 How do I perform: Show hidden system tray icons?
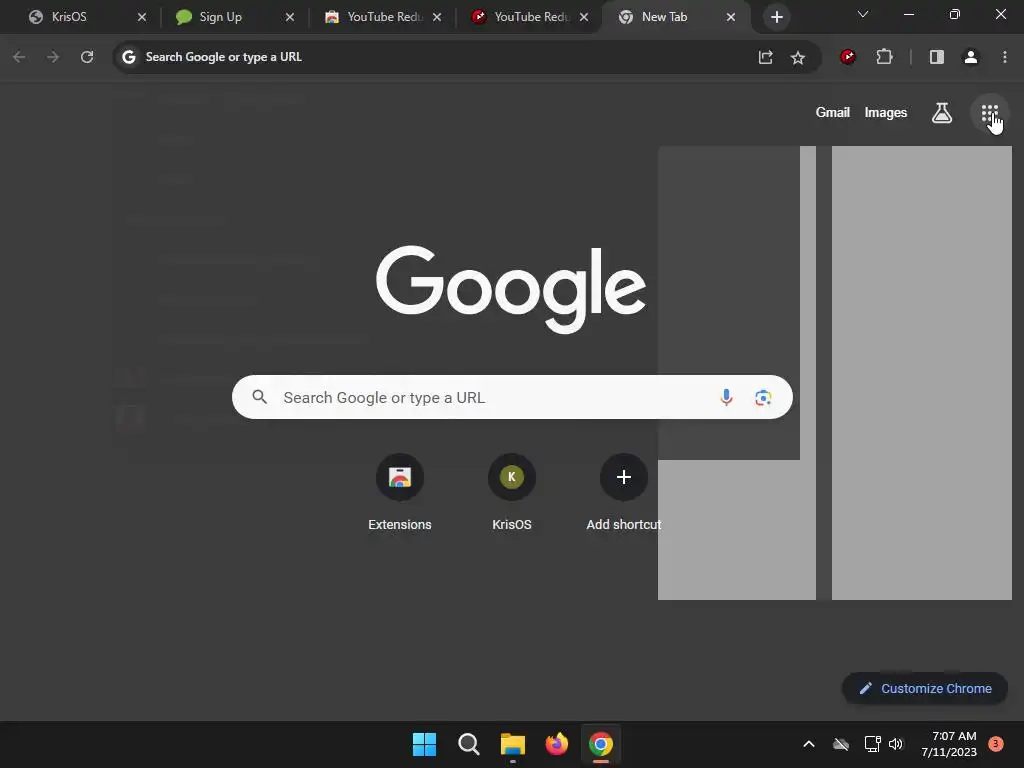point(808,744)
